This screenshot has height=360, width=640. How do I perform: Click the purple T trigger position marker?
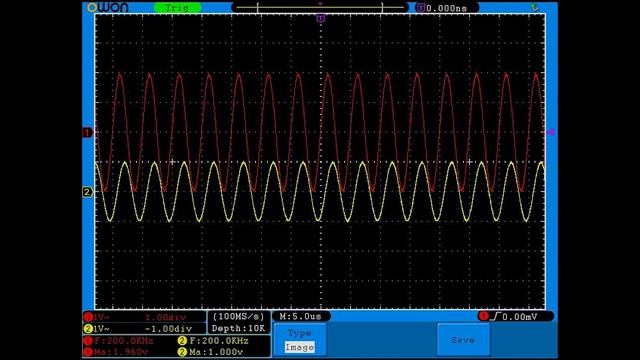coord(321,18)
